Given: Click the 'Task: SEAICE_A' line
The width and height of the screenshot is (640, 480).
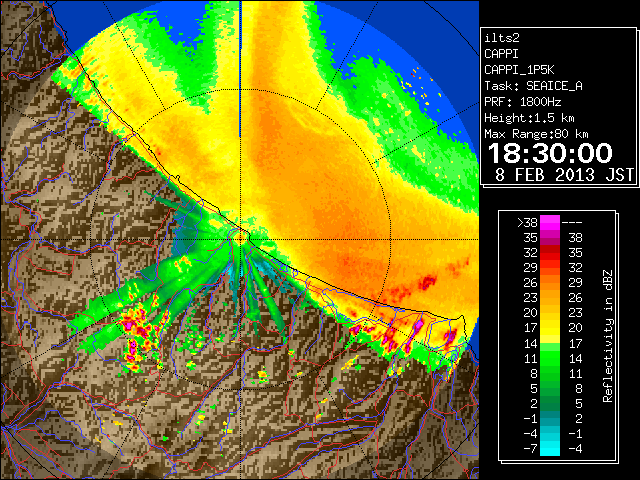Looking at the screenshot, I should pyautogui.click(x=533, y=86).
